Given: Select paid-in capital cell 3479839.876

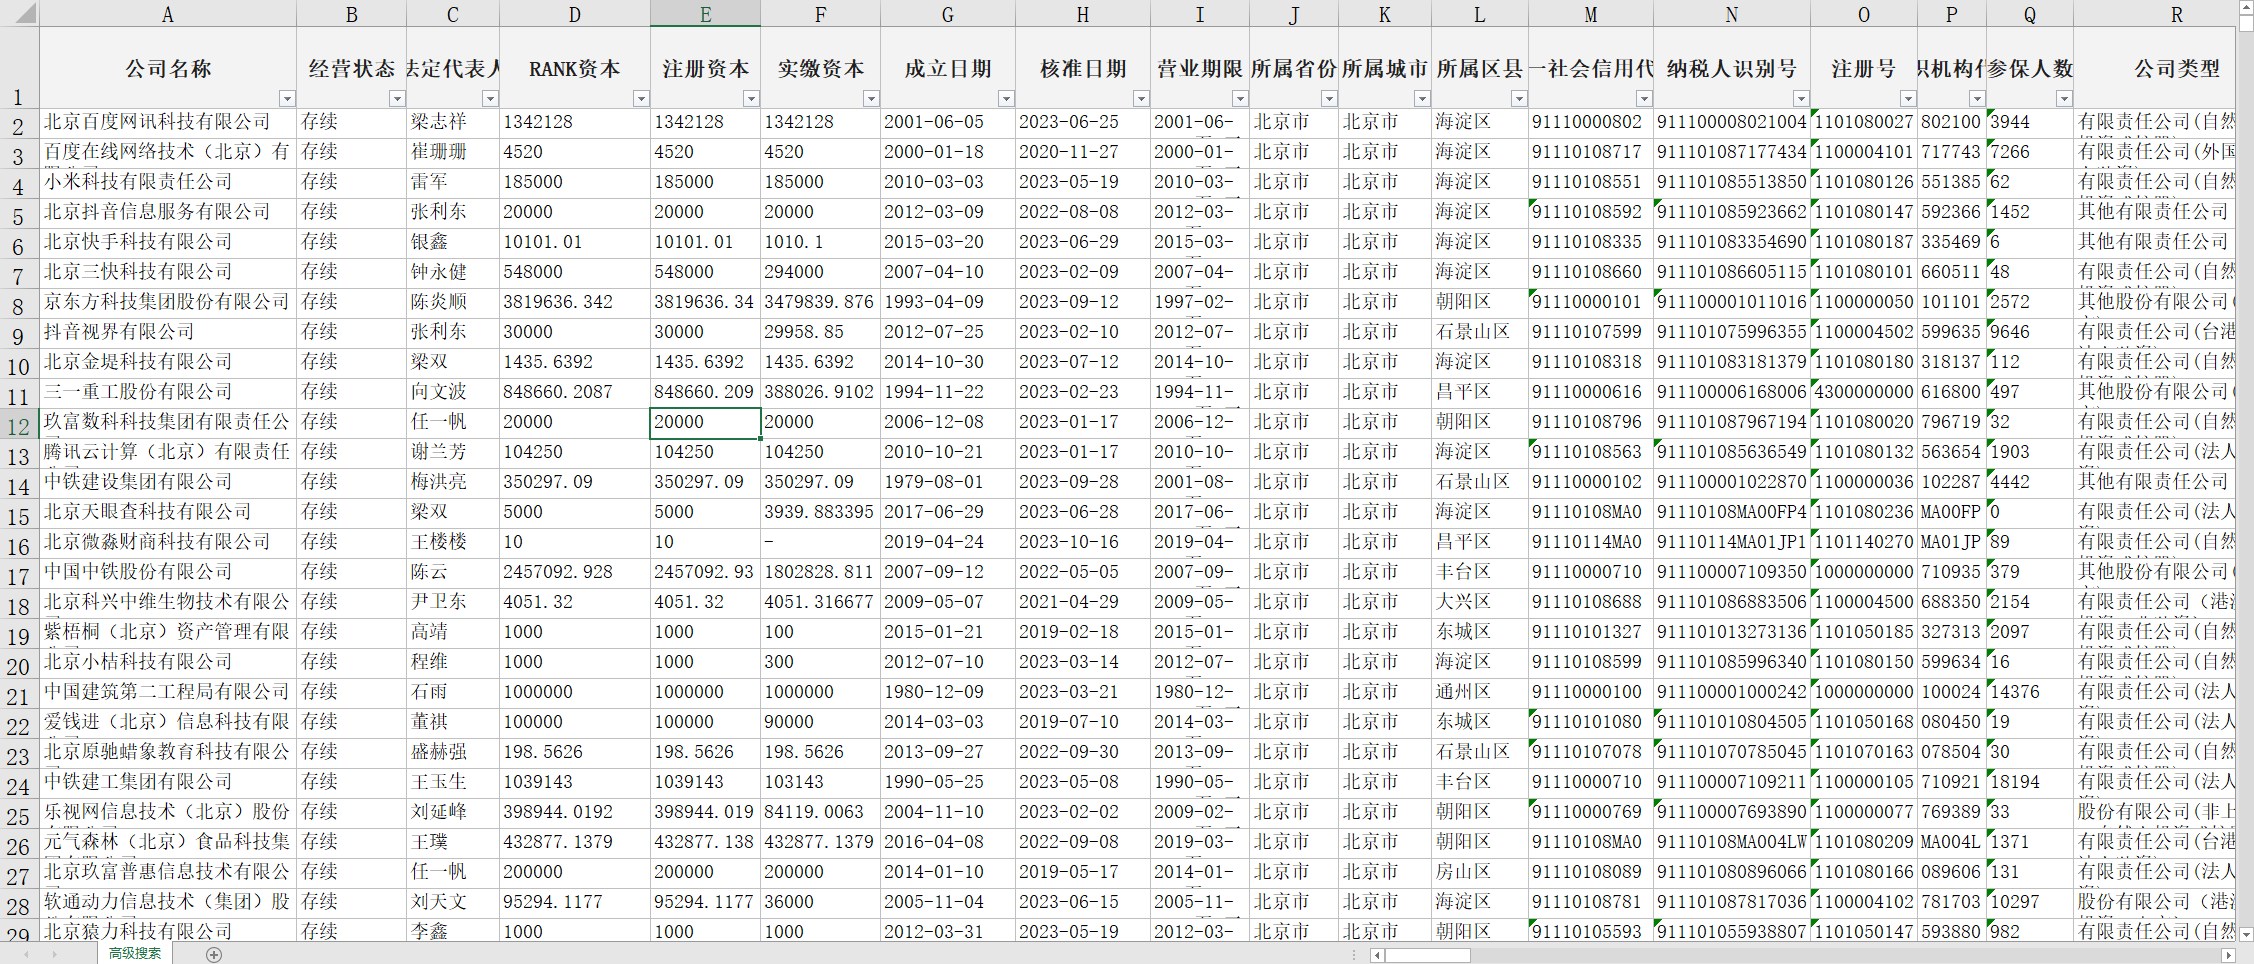Looking at the screenshot, I should click(x=820, y=303).
